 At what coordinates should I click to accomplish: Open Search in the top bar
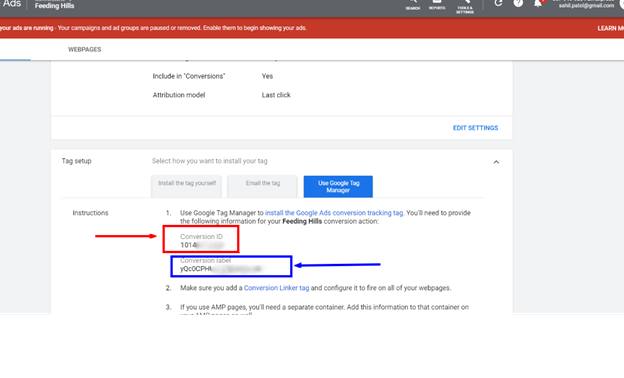tap(413, 5)
